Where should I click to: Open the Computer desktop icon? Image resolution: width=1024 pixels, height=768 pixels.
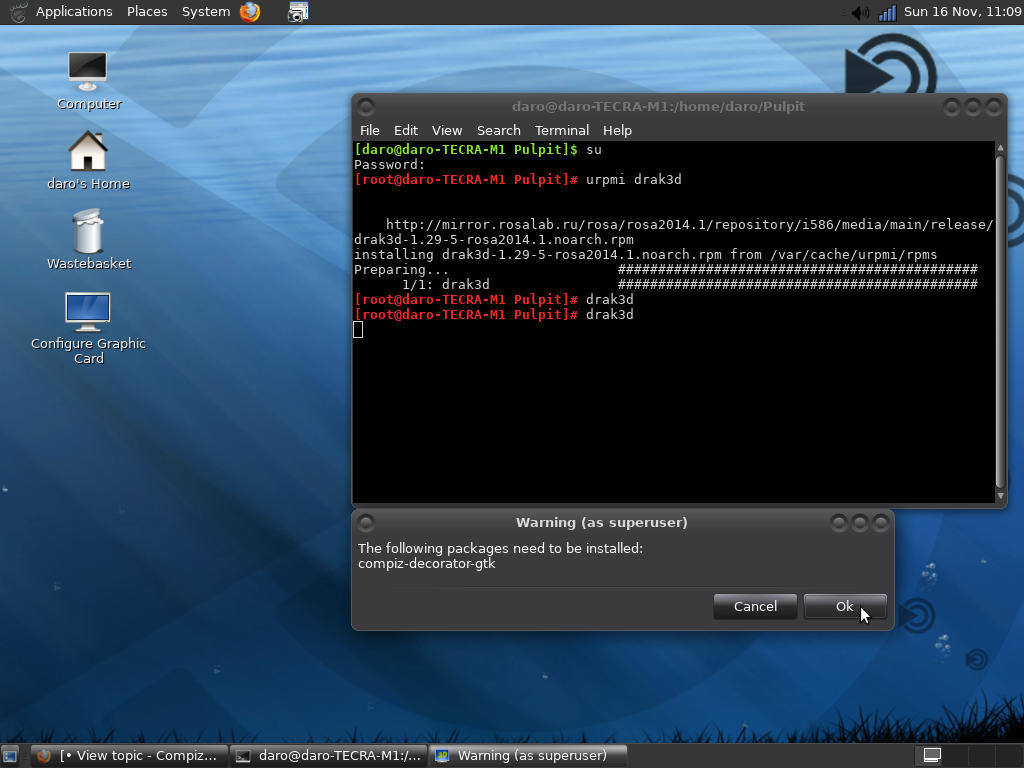tap(88, 70)
